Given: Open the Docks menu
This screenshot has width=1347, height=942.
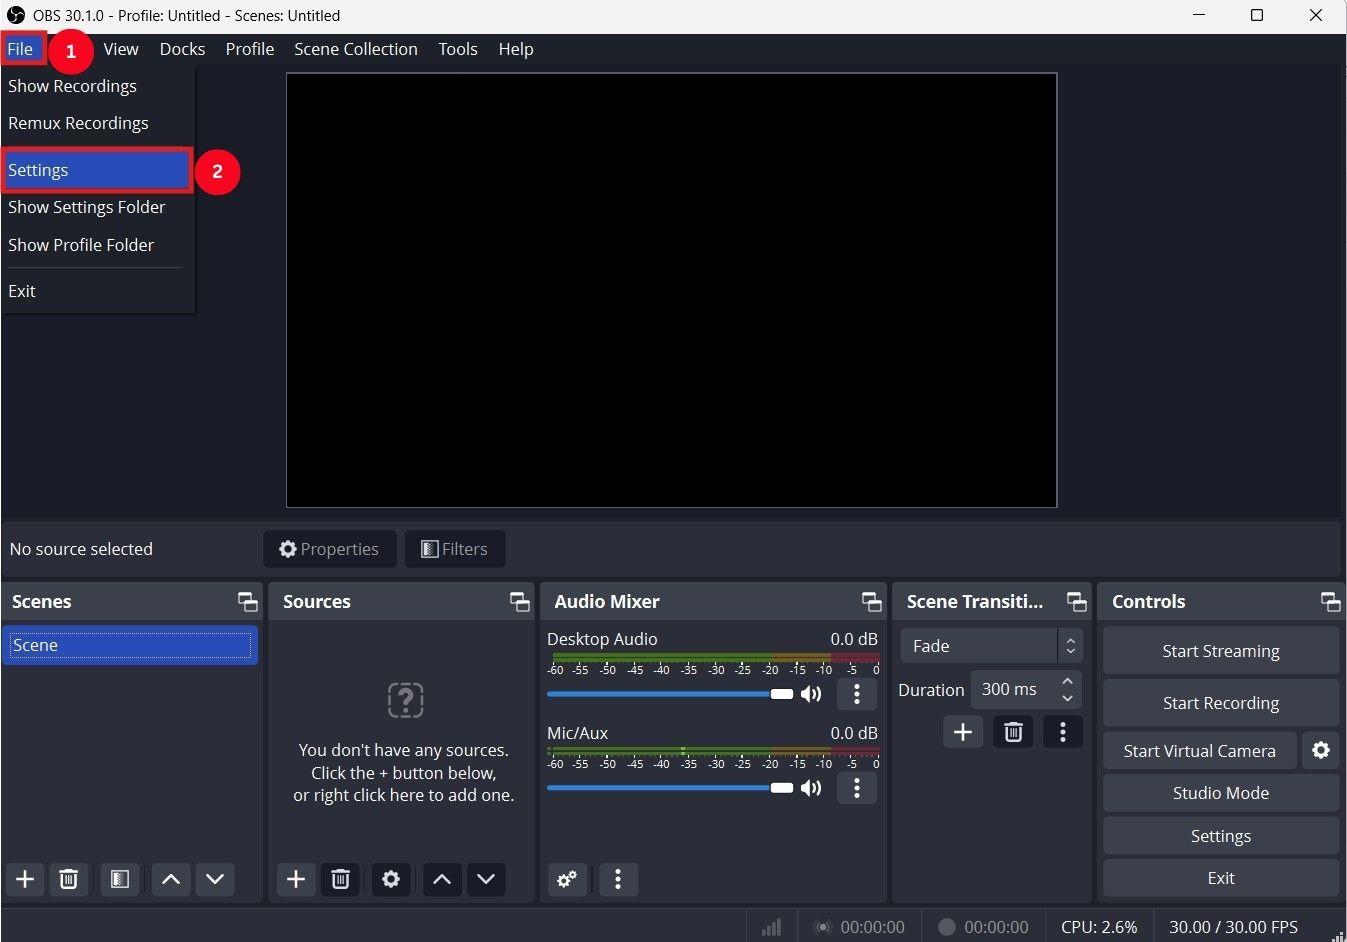Looking at the screenshot, I should click(182, 49).
